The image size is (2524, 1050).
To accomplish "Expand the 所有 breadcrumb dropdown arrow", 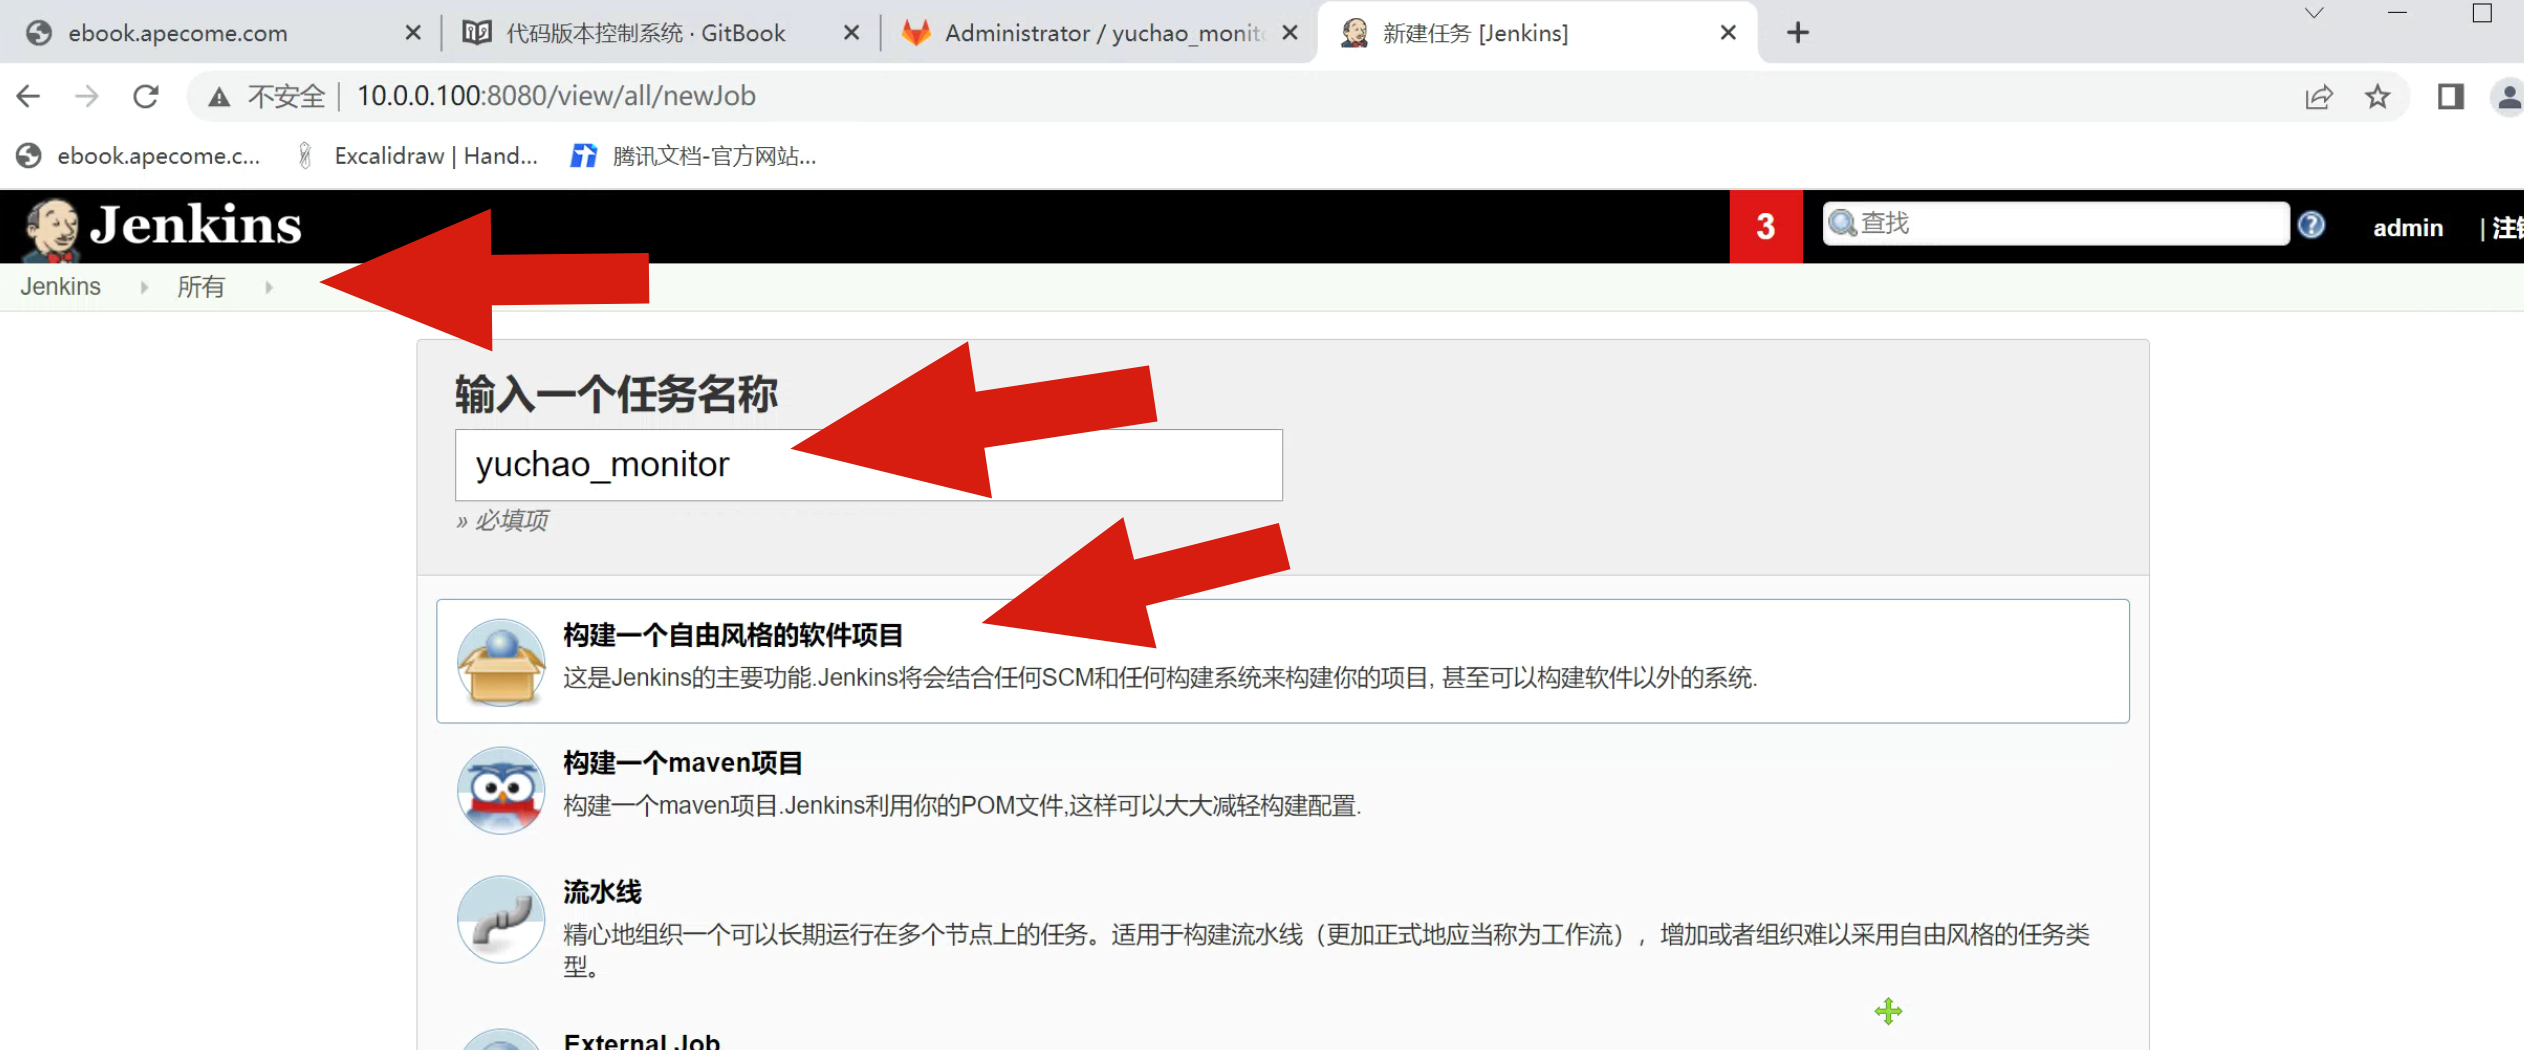I will pyautogui.click(x=269, y=288).
